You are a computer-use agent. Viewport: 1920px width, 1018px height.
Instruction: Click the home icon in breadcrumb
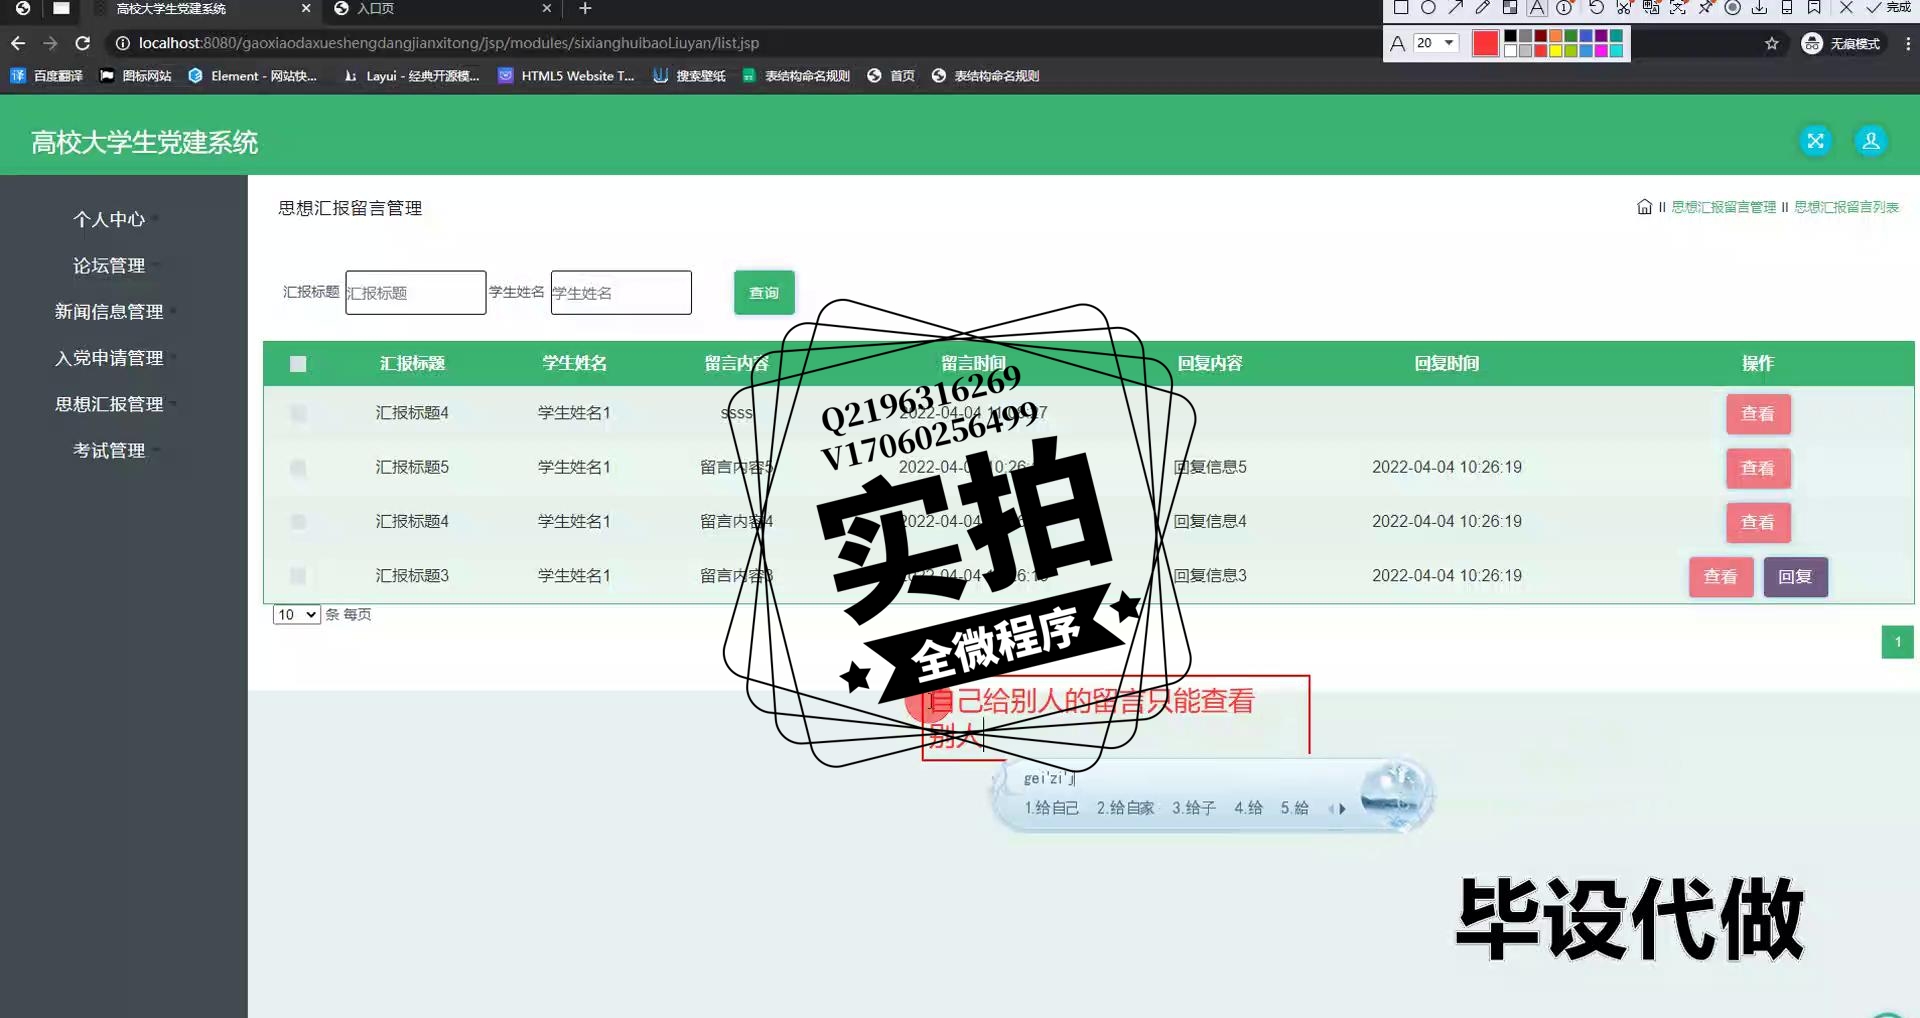point(1644,207)
